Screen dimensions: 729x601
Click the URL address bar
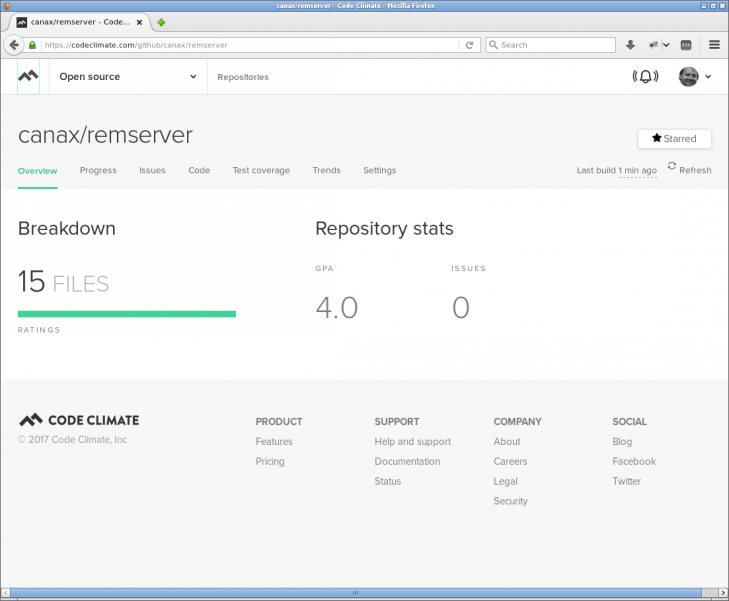pos(249,45)
